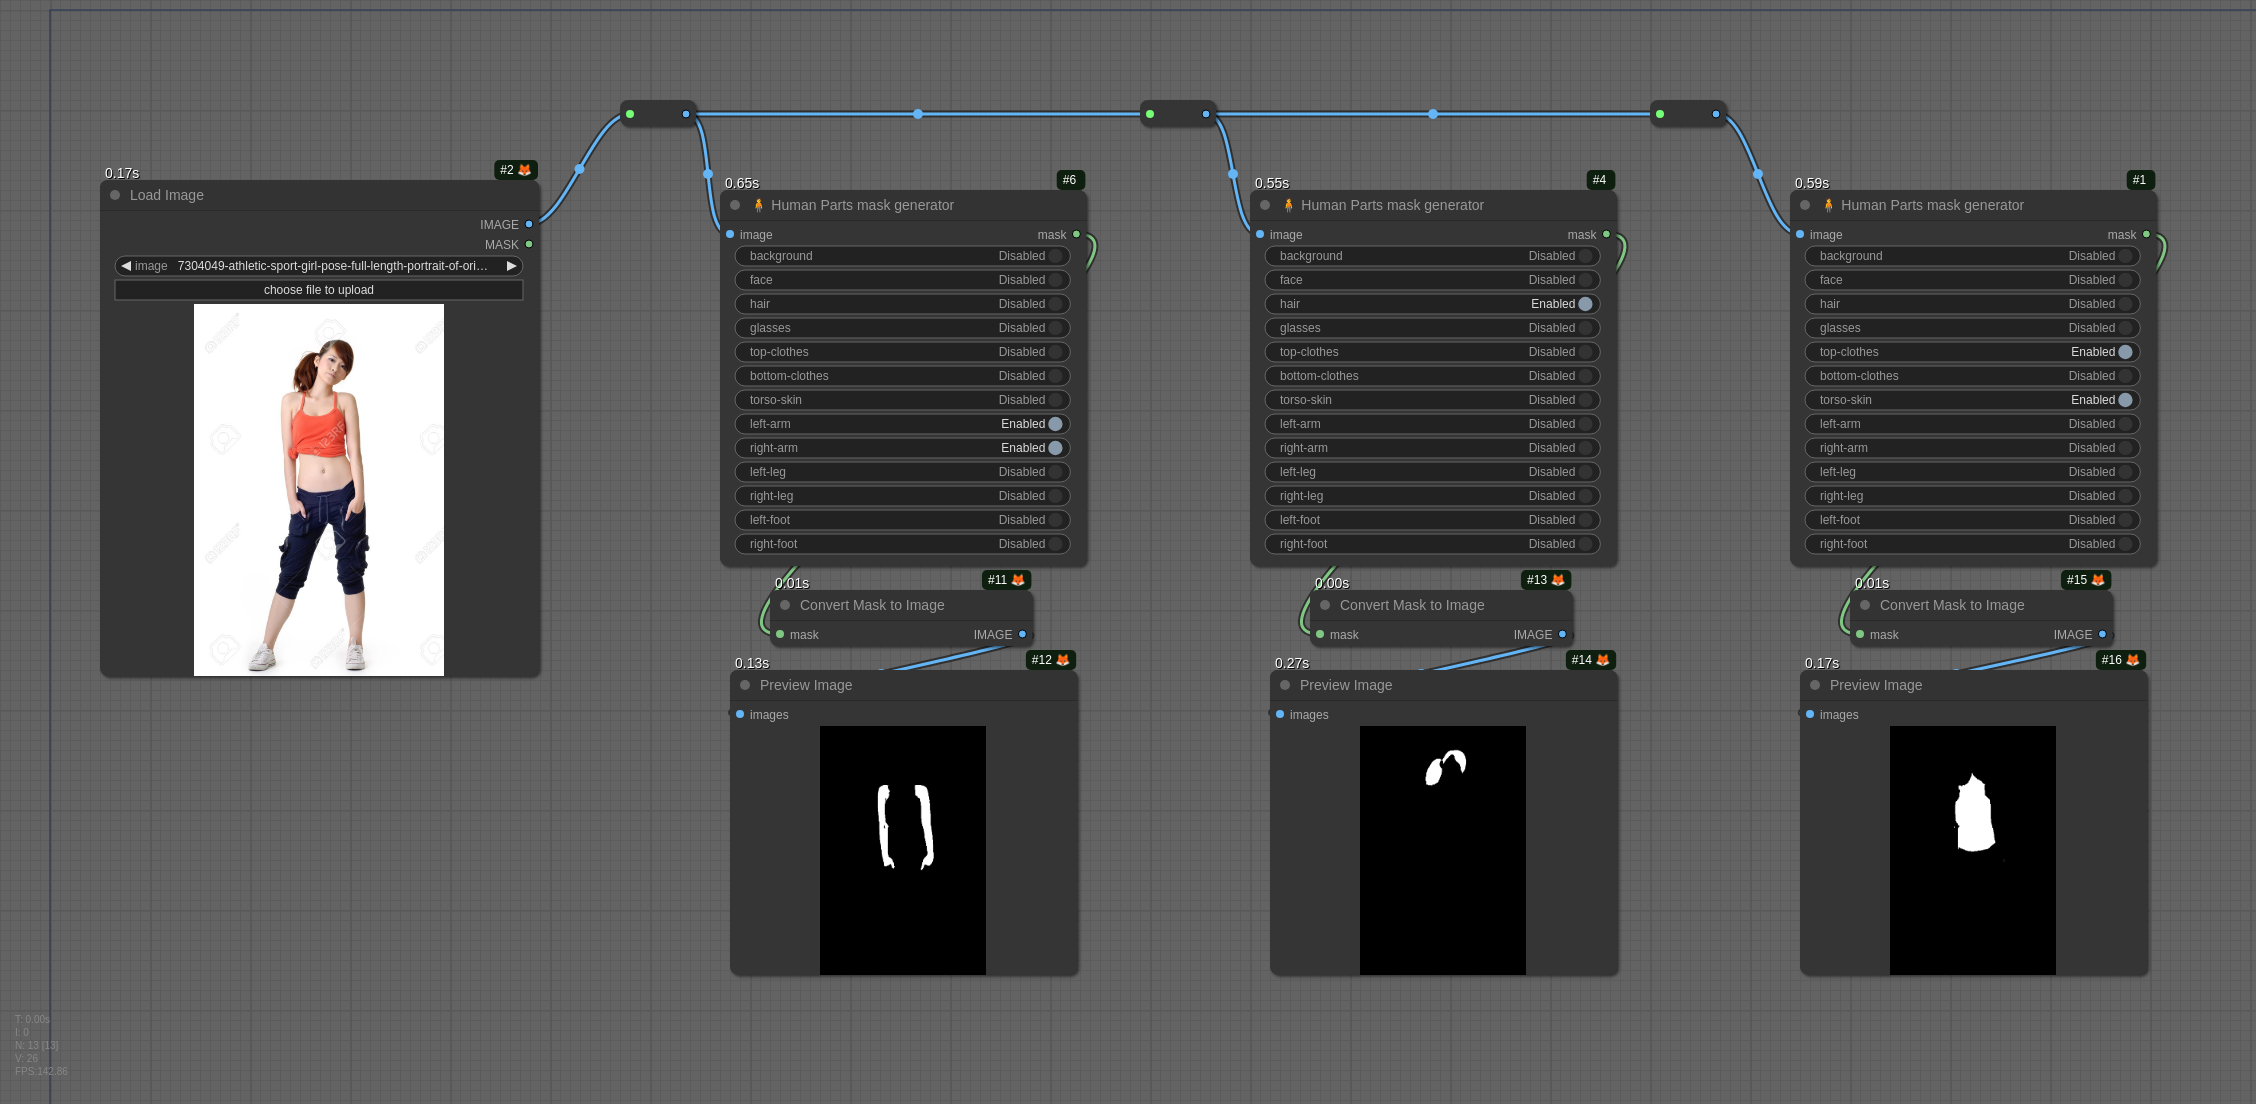The height and width of the screenshot is (1104, 2256).
Task: Click the person icon on mask generator node #6
Action: click(758, 205)
